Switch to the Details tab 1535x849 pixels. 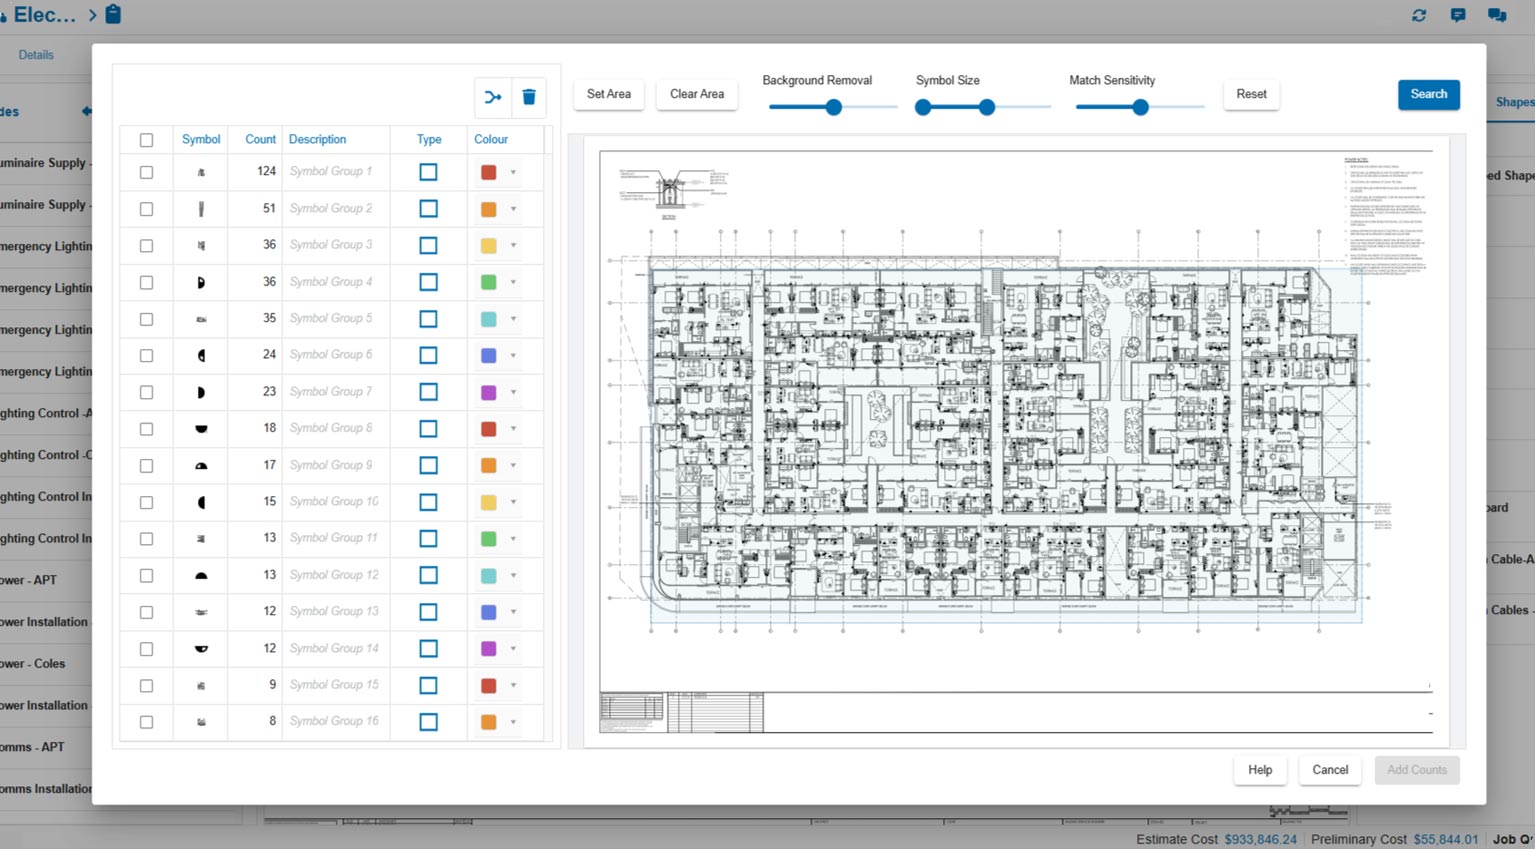click(x=36, y=55)
